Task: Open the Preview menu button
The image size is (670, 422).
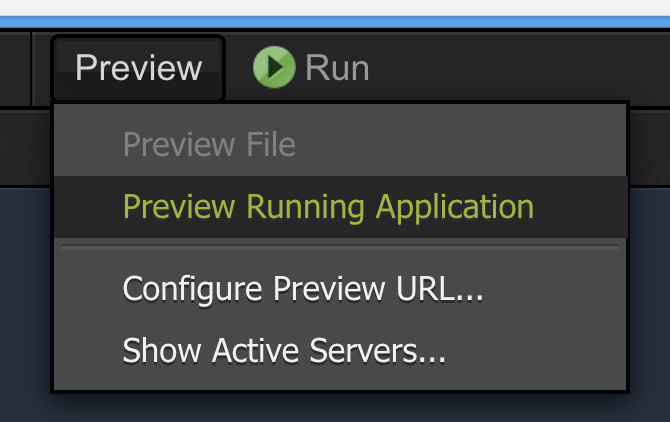Action: click(x=138, y=67)
